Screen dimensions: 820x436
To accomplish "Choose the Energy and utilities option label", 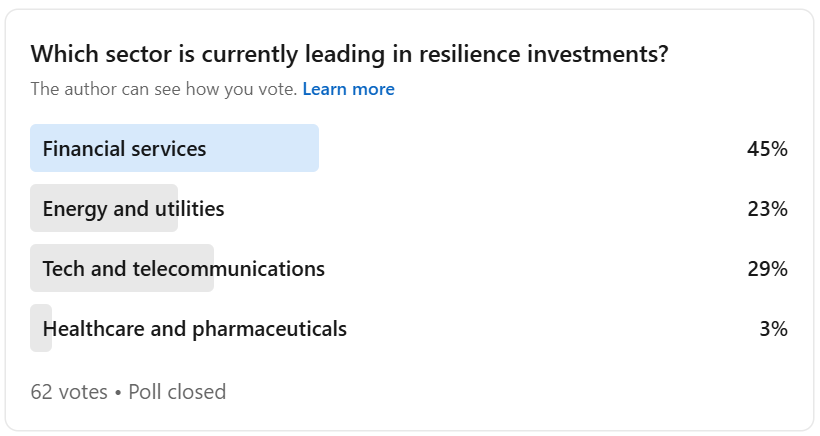I will (x=133, y=209).
